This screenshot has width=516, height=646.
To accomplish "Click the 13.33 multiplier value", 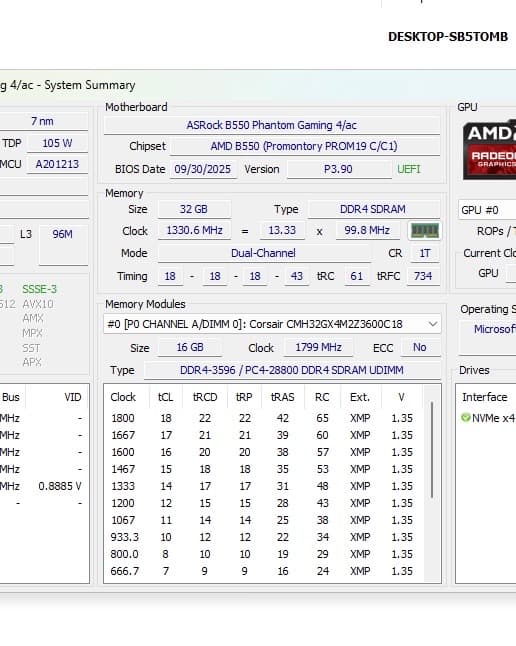I will (x=282, y=230).
